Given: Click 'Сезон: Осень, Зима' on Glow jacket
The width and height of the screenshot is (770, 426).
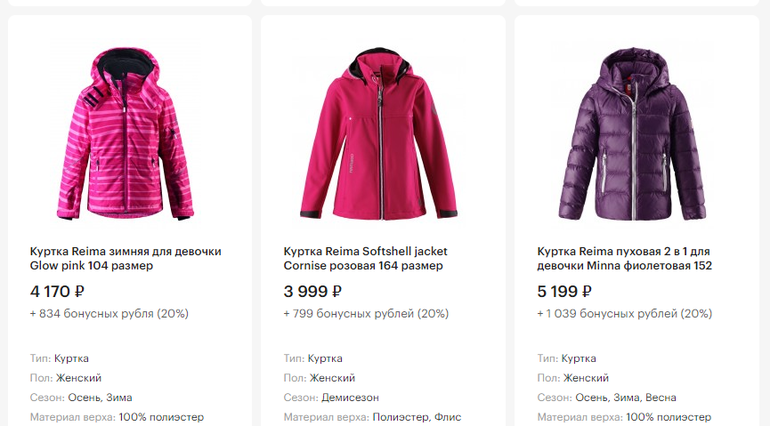Looking at the screenshot, I should point(81,398).
